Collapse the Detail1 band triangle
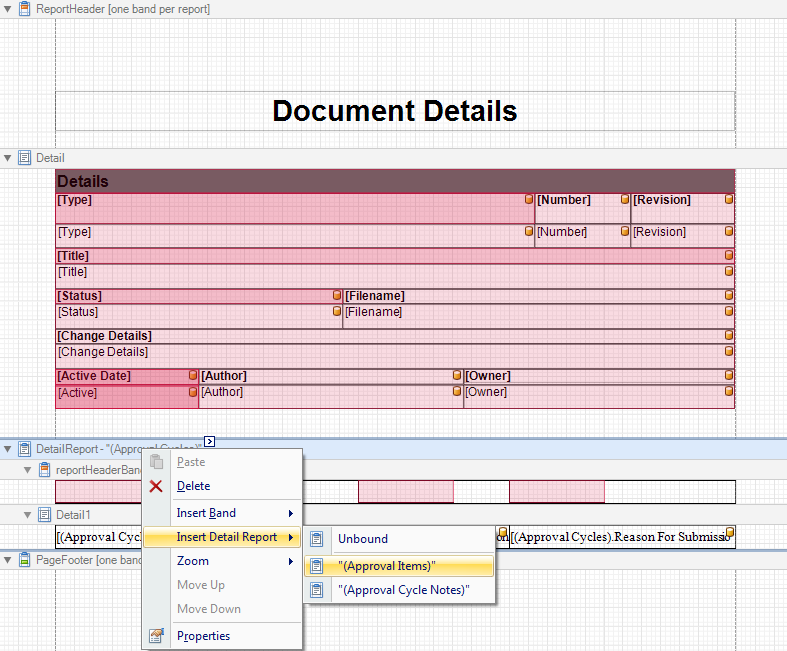The width and height of the screenshot is (787, 651). pyautogui.click(x=28, y=515)
